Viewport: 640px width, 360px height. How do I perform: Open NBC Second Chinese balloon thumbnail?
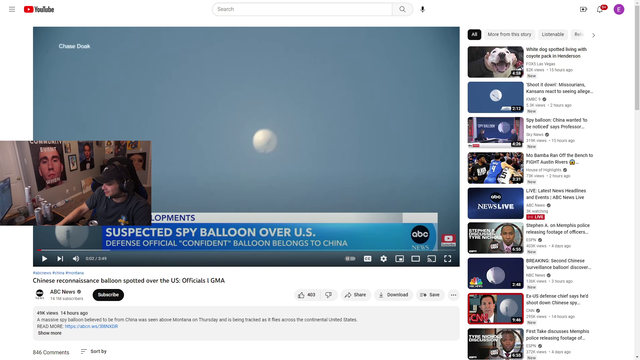(x=496, y=273)
